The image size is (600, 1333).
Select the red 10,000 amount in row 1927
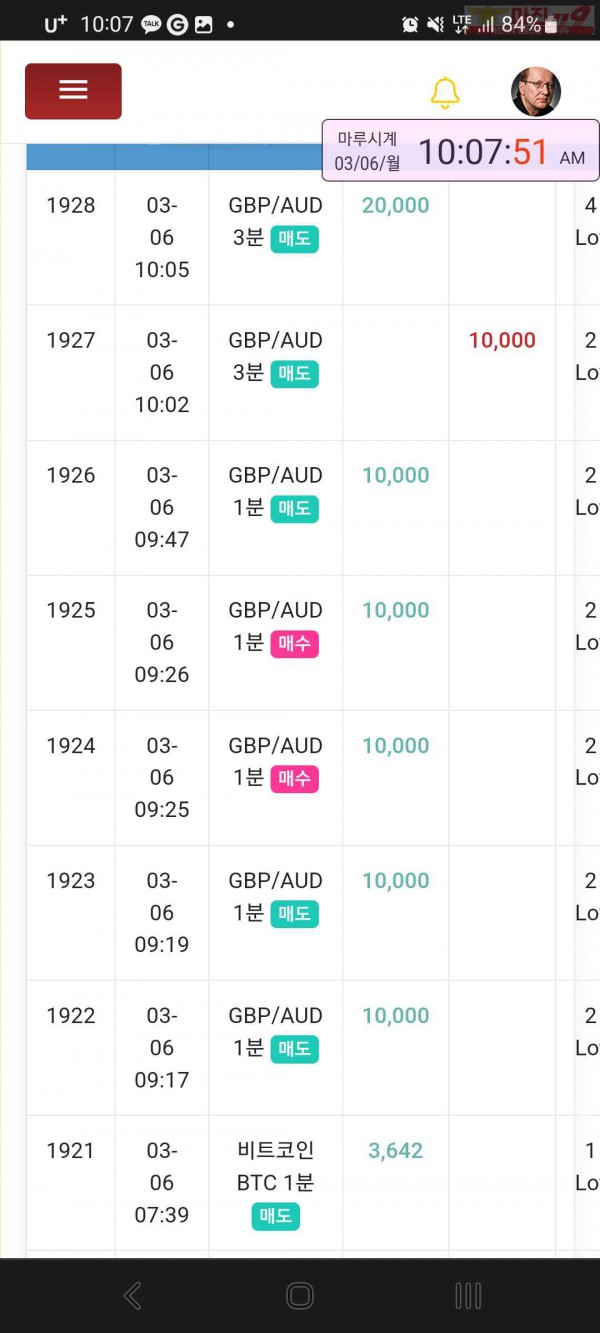pyautogui.click(x=502, y=340)
